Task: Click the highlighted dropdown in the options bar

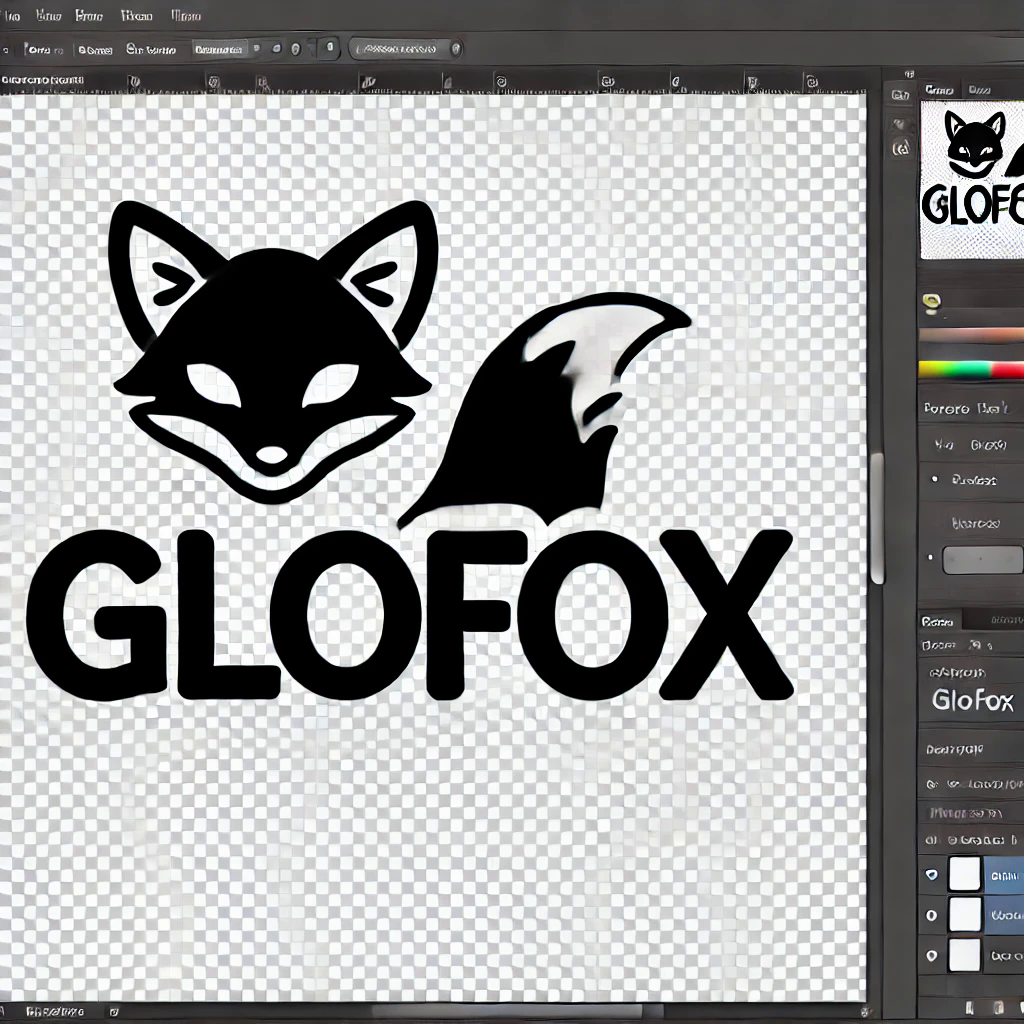Action: (218, 48)
